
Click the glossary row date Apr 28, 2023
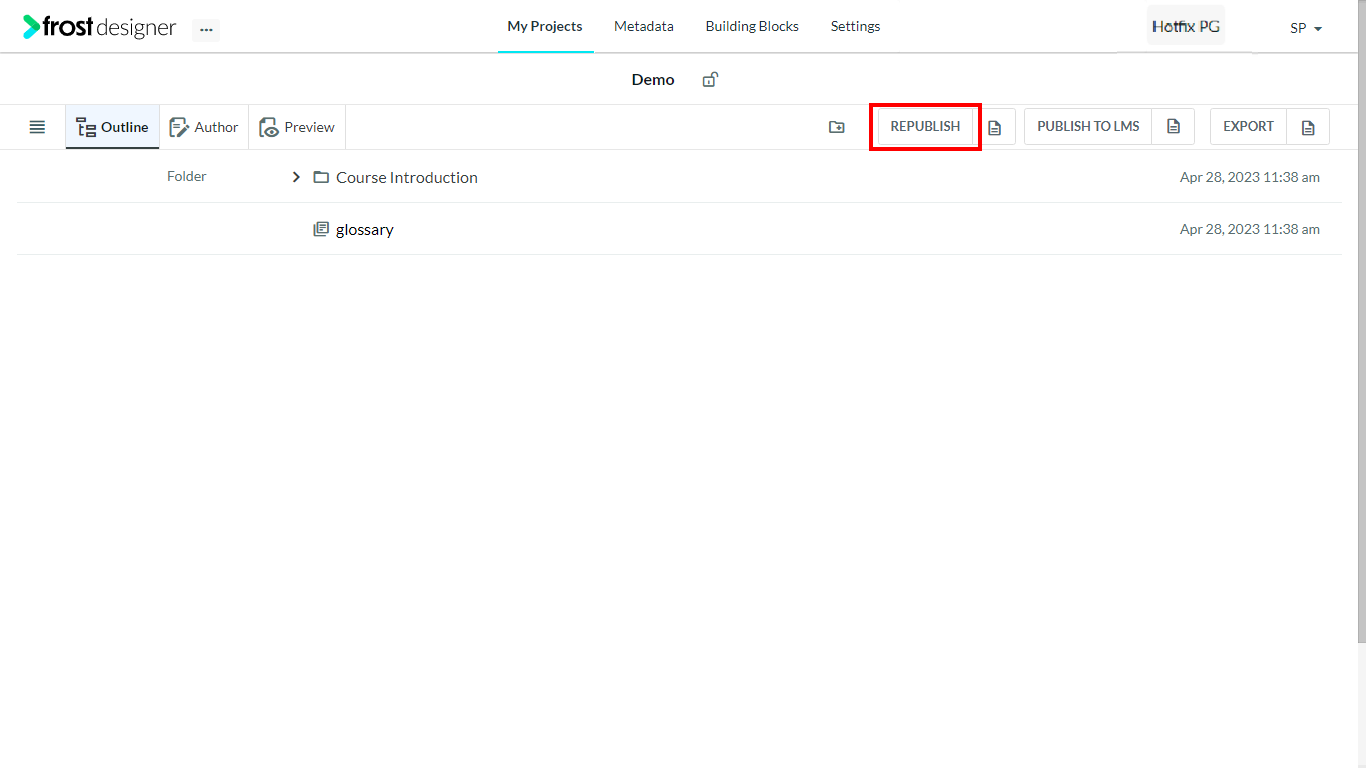pos(1250,229)
